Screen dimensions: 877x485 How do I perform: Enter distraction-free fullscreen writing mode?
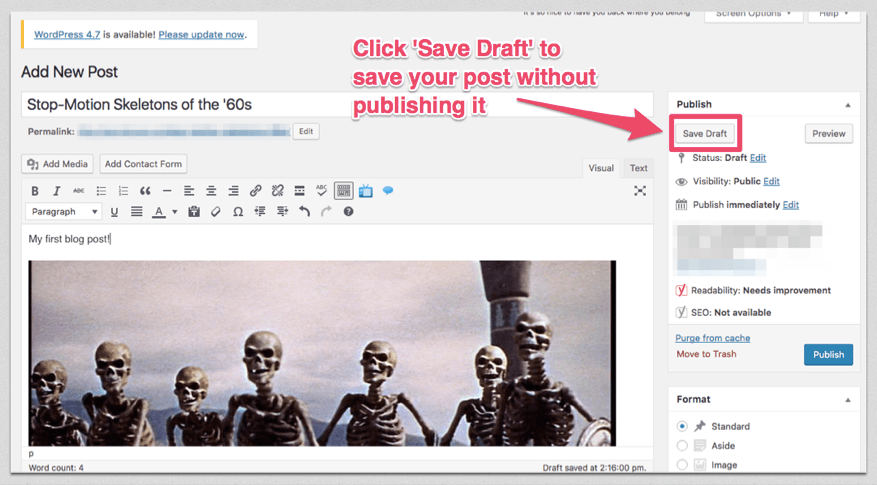(640, 191)
